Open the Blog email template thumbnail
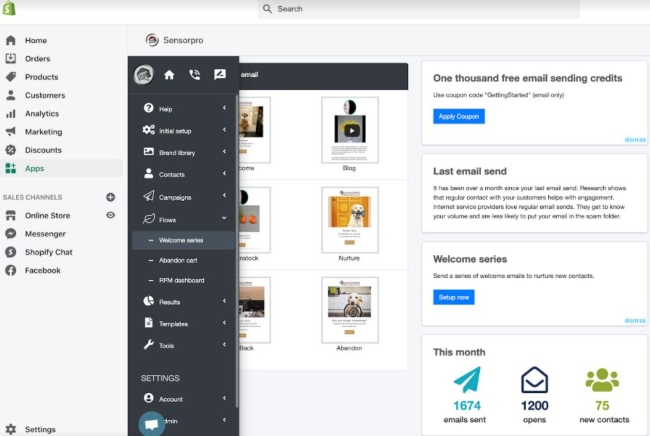 [x=350, y=130]
